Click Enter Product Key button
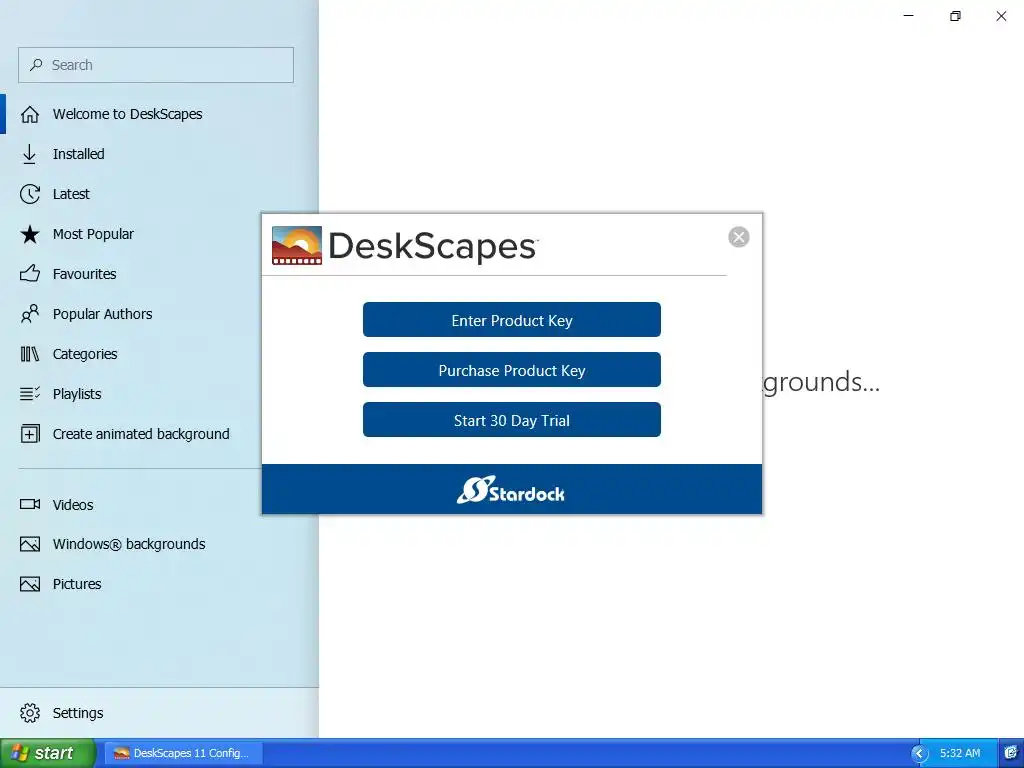Image resolution: width=1024 pixels, height=768 pixels. (512, 320)
